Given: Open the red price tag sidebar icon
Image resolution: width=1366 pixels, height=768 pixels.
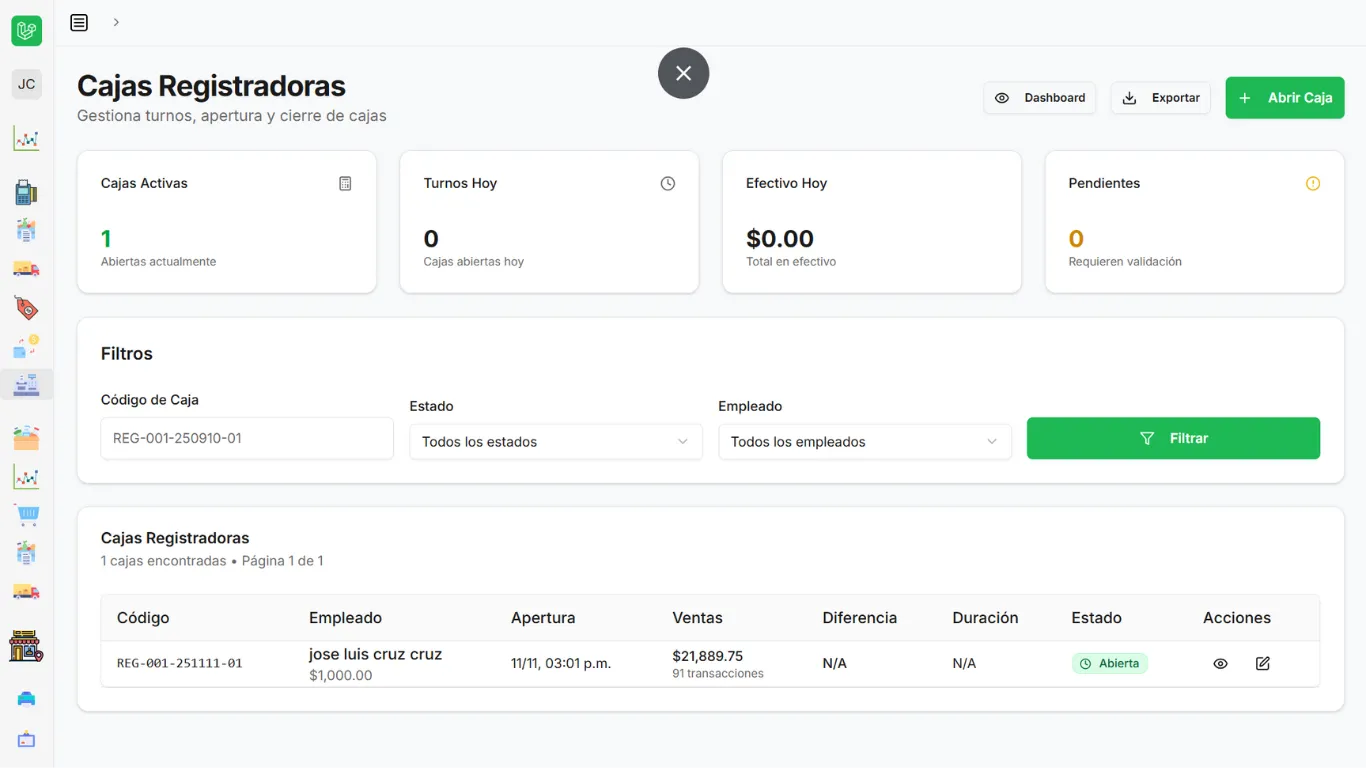Looking at the screenshot, I should pos(26,307).
